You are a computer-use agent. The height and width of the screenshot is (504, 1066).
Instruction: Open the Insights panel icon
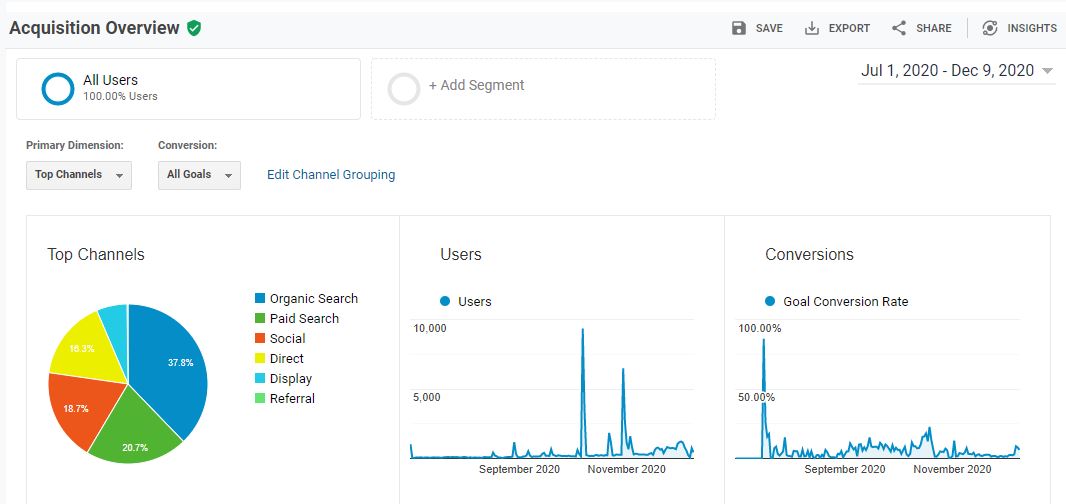990,28
